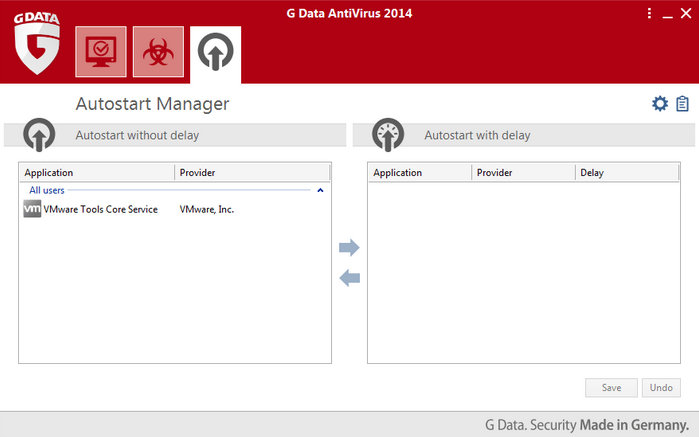Click the Autostart without delay heading
This screenshot has height=437, width=699.
point(137,135)
